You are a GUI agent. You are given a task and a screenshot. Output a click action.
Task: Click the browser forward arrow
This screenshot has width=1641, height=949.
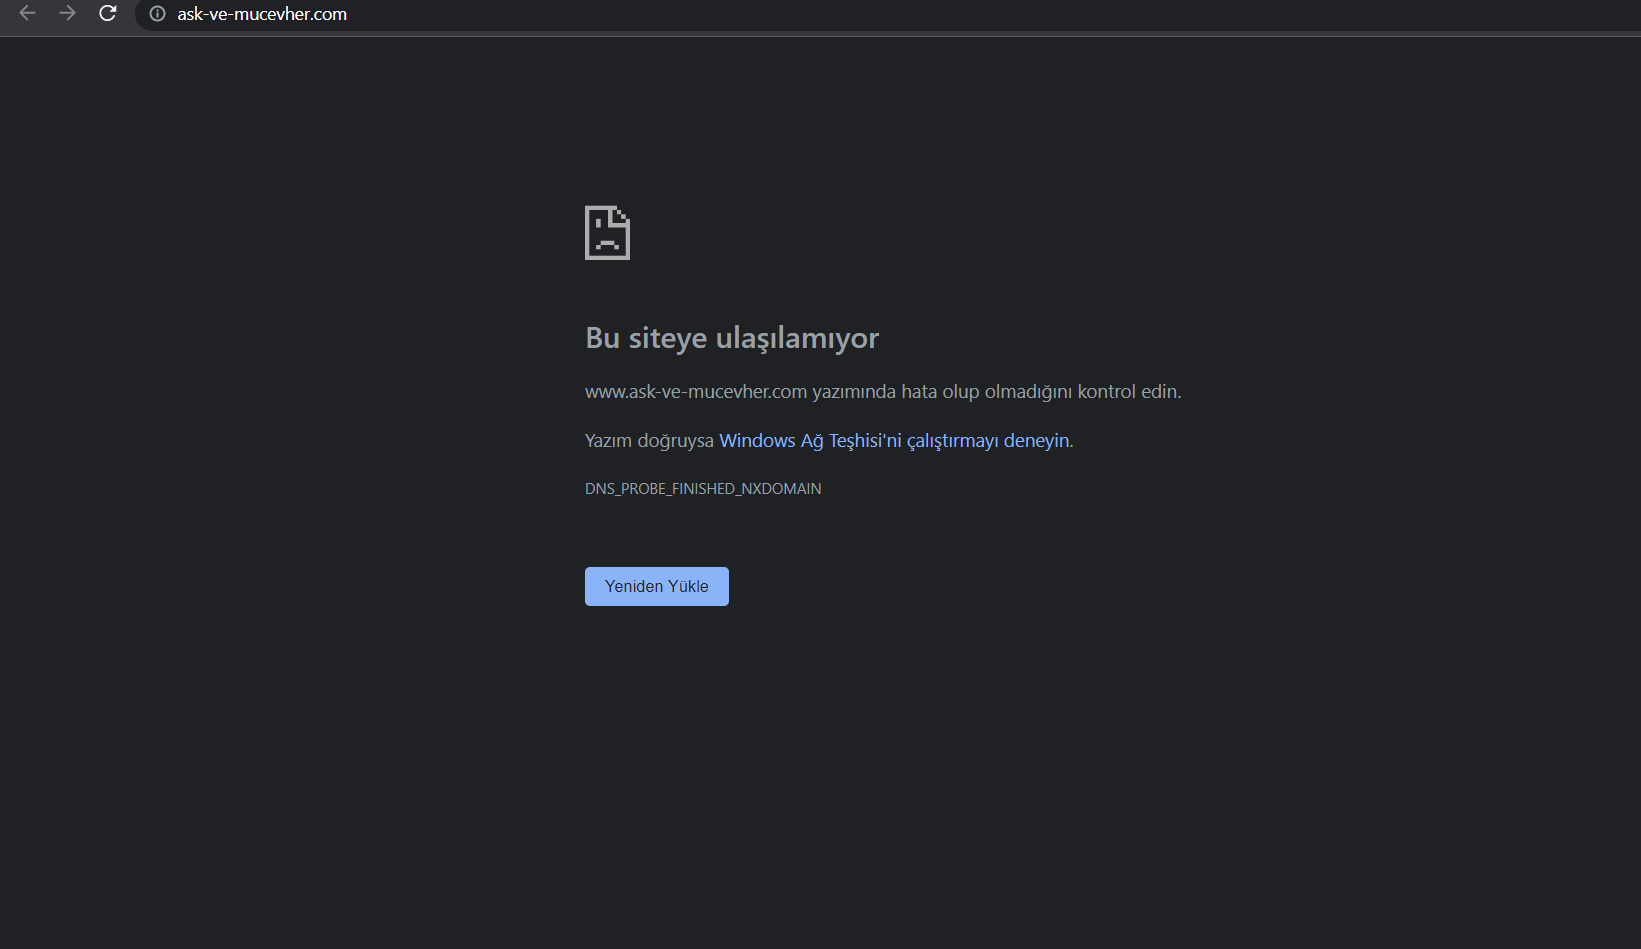pyautogui.click(x=68, y=14)
